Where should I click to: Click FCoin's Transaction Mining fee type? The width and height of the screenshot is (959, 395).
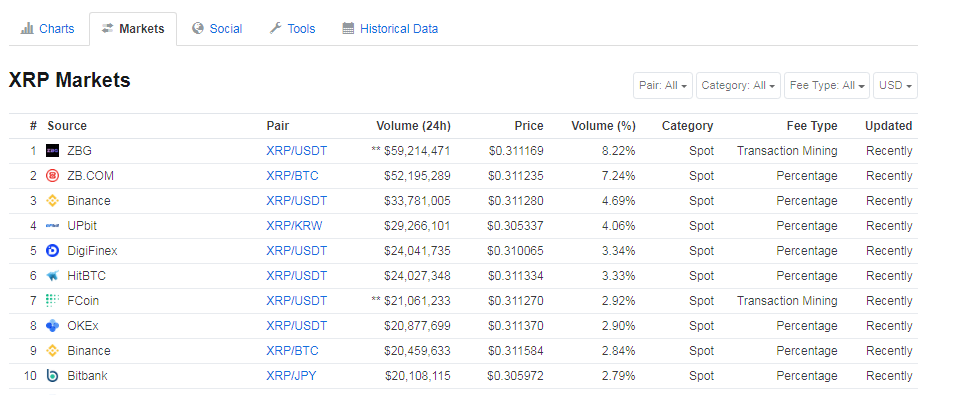tap(787, 301)
